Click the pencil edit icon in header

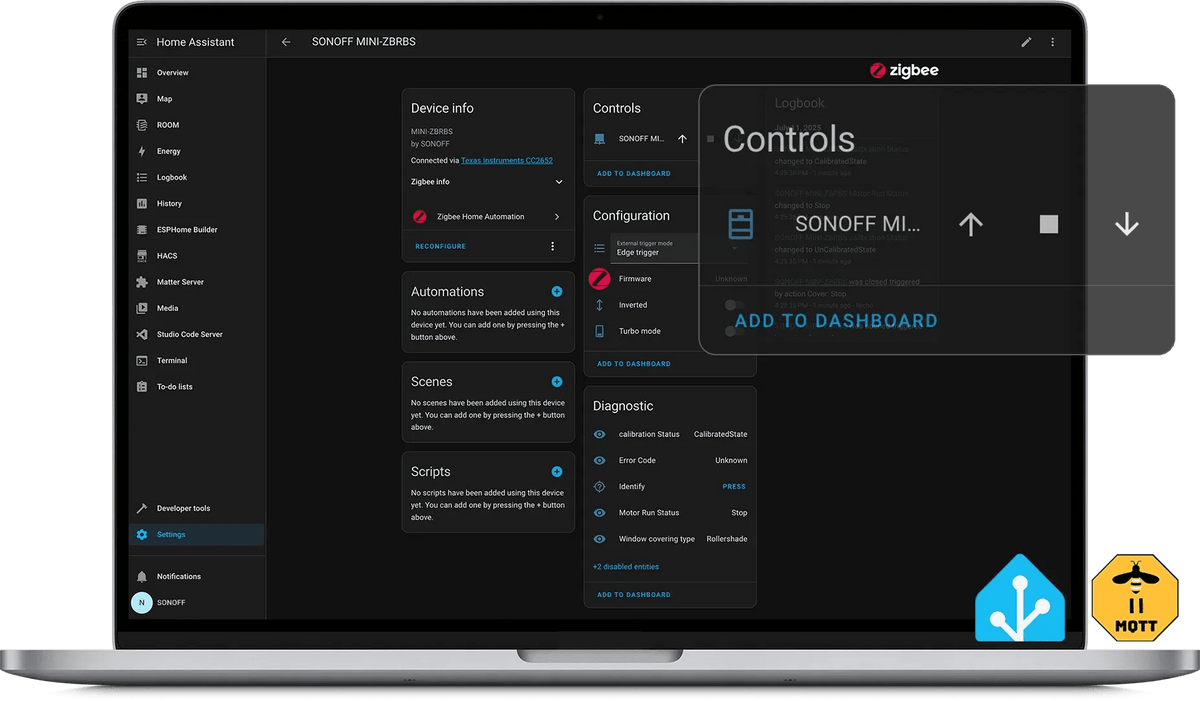pos(1026,42)
